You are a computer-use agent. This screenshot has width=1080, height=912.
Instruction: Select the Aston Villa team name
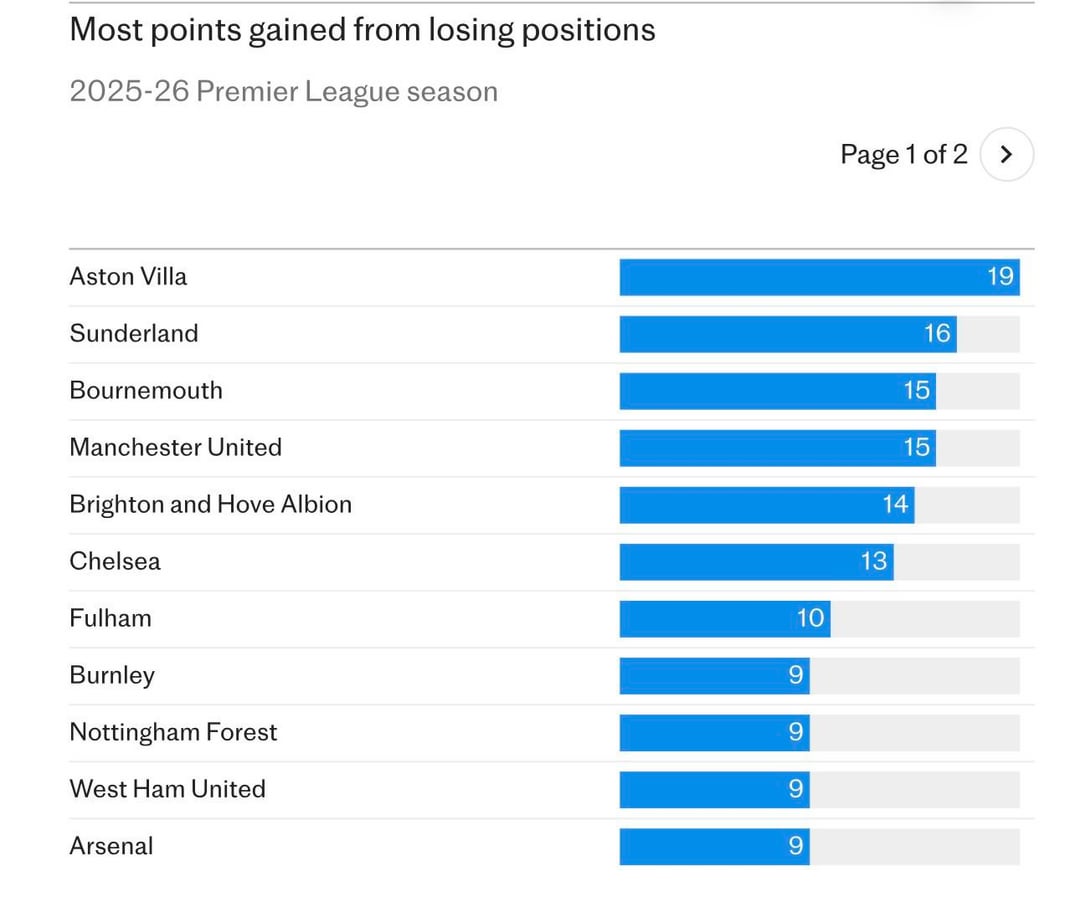coord(128,277)
